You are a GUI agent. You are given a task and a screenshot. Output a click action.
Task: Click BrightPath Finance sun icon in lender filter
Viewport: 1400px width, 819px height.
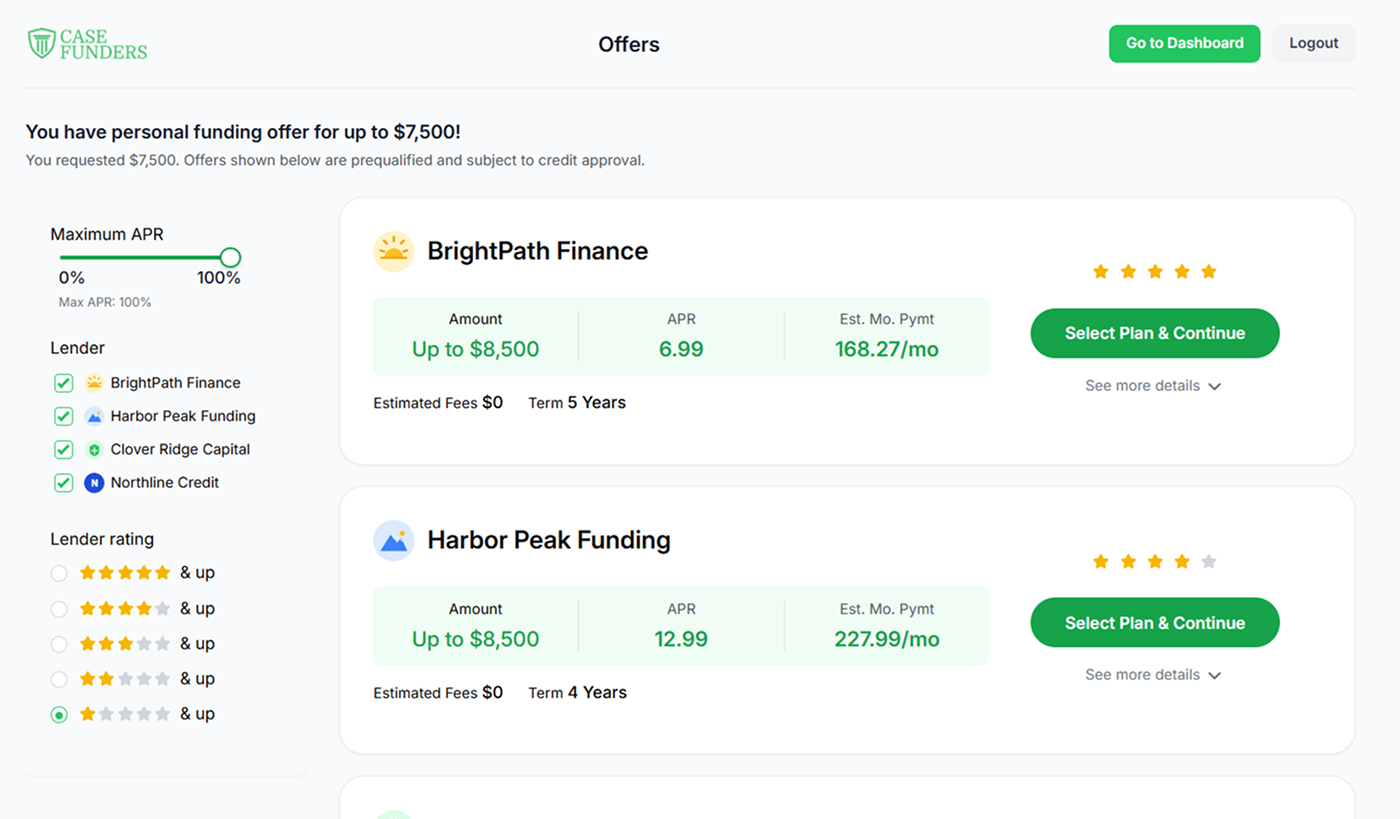tap(94, 383)
